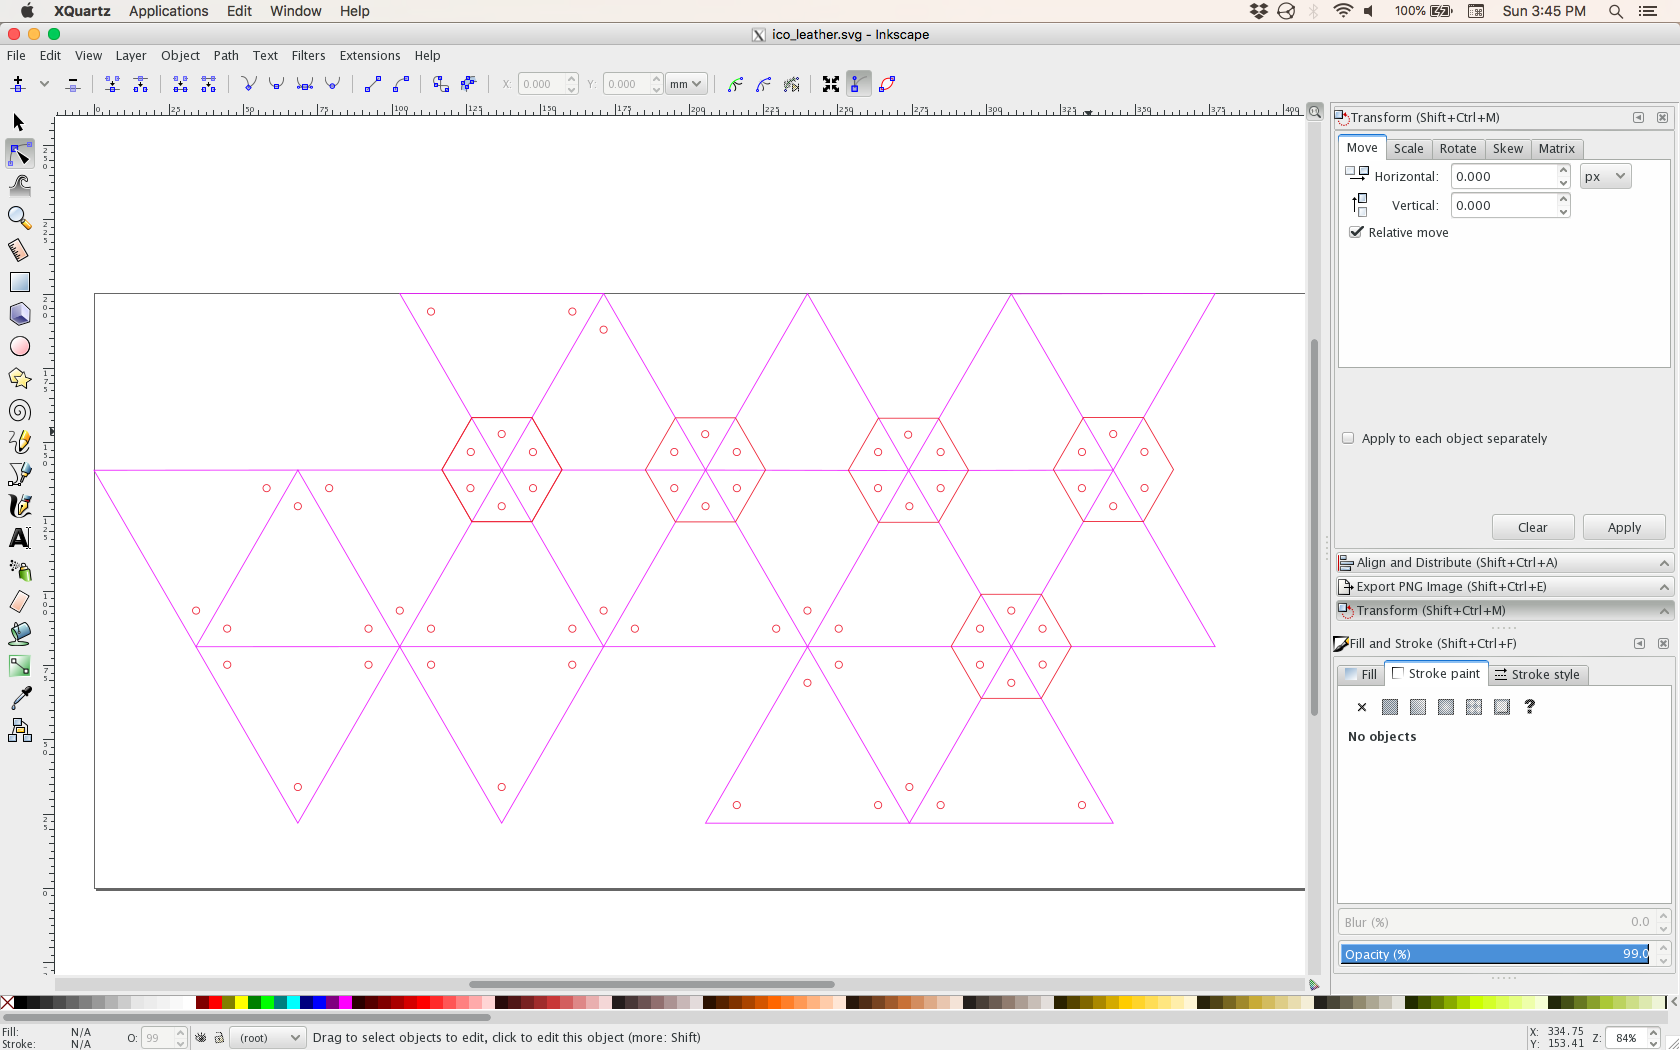
Task: Open insert node options dropdown arrow
Action: click(44, 84)
